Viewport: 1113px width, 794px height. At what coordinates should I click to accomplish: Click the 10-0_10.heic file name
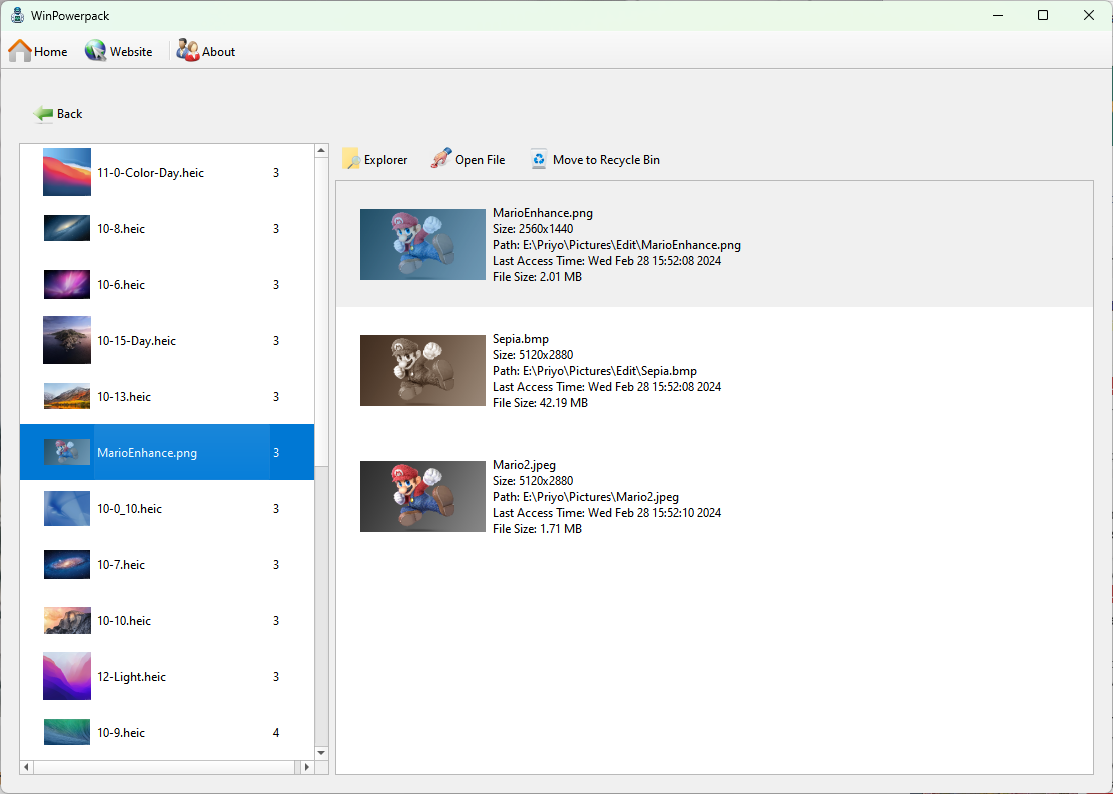click(x=129, y=509)
